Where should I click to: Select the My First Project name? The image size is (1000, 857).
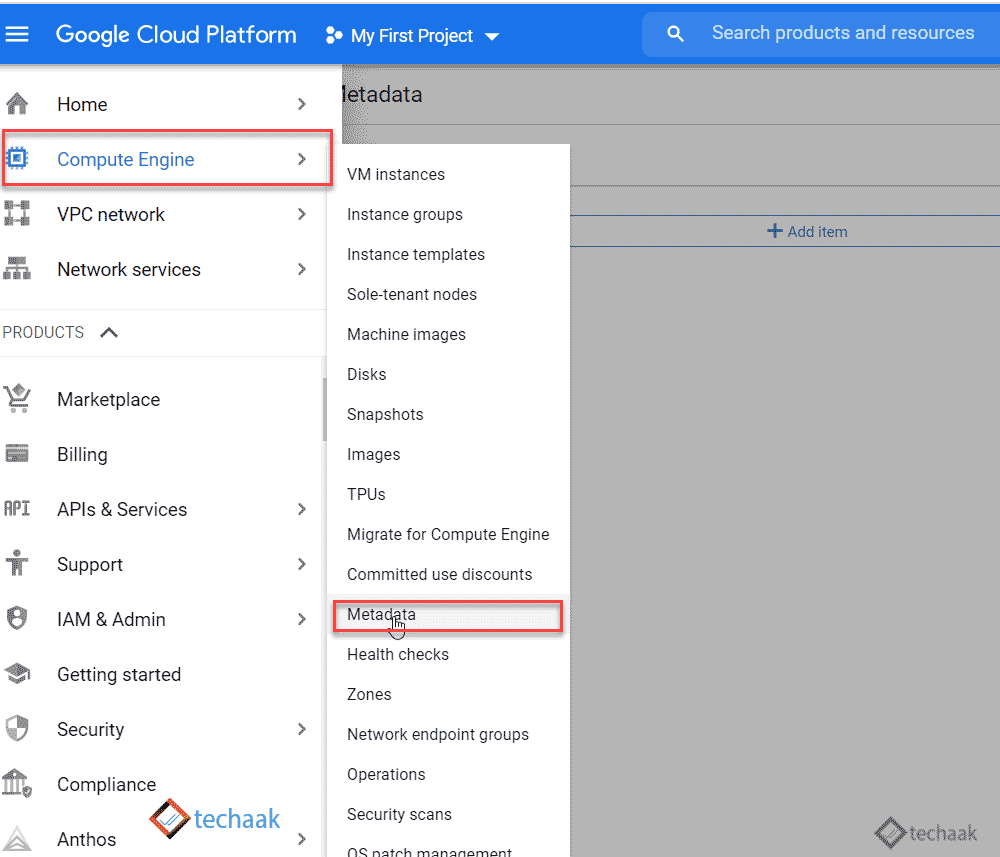pyautogui.click(x=411, y=36)
